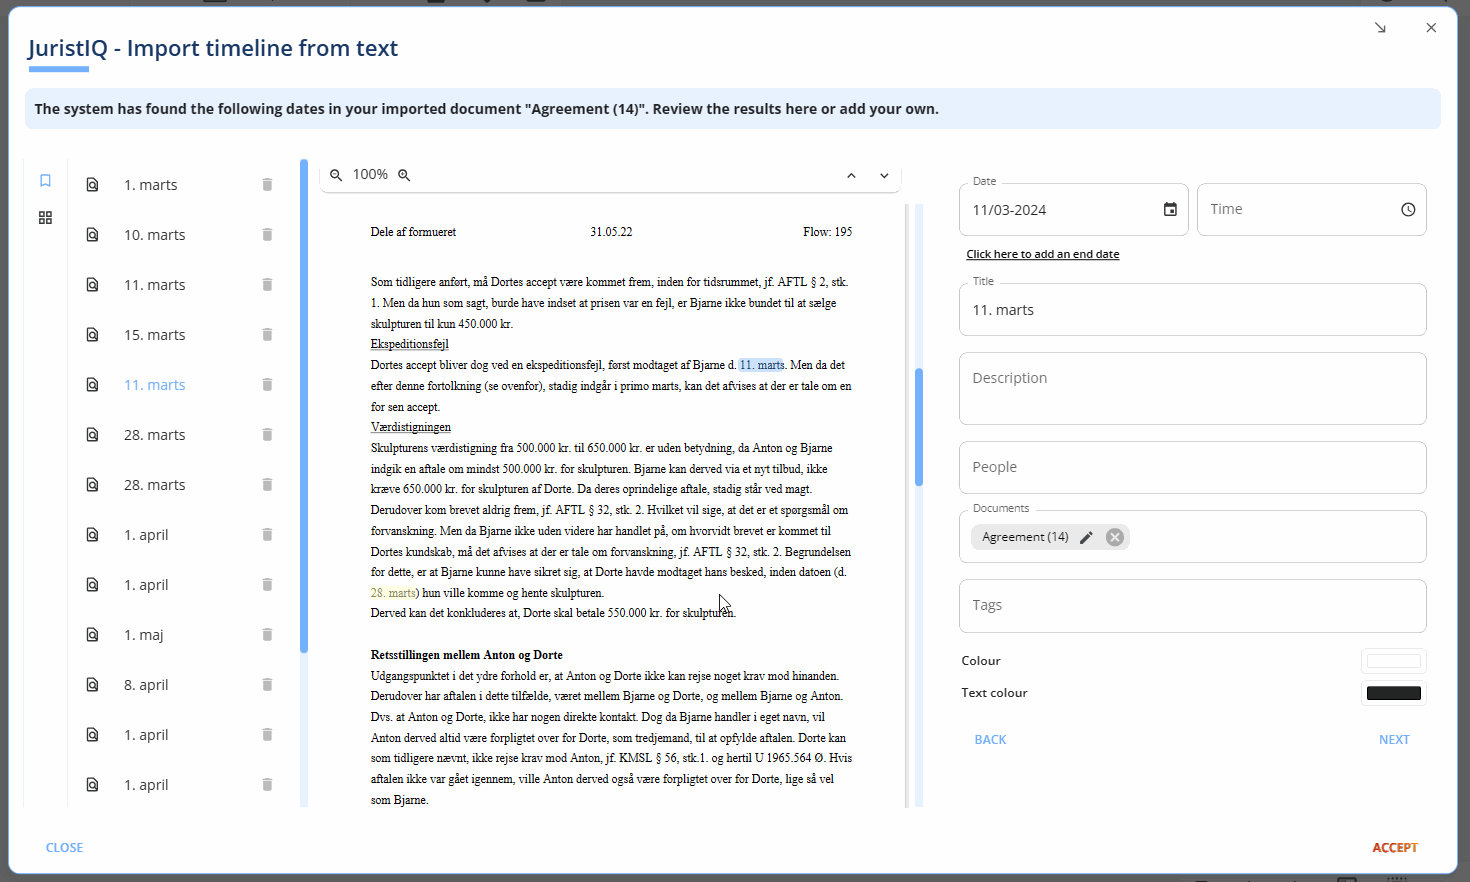Screen dimensions: 1470x882
Task: Edit the Agreement (14) document chip
Action: (x=1087, y=537)
